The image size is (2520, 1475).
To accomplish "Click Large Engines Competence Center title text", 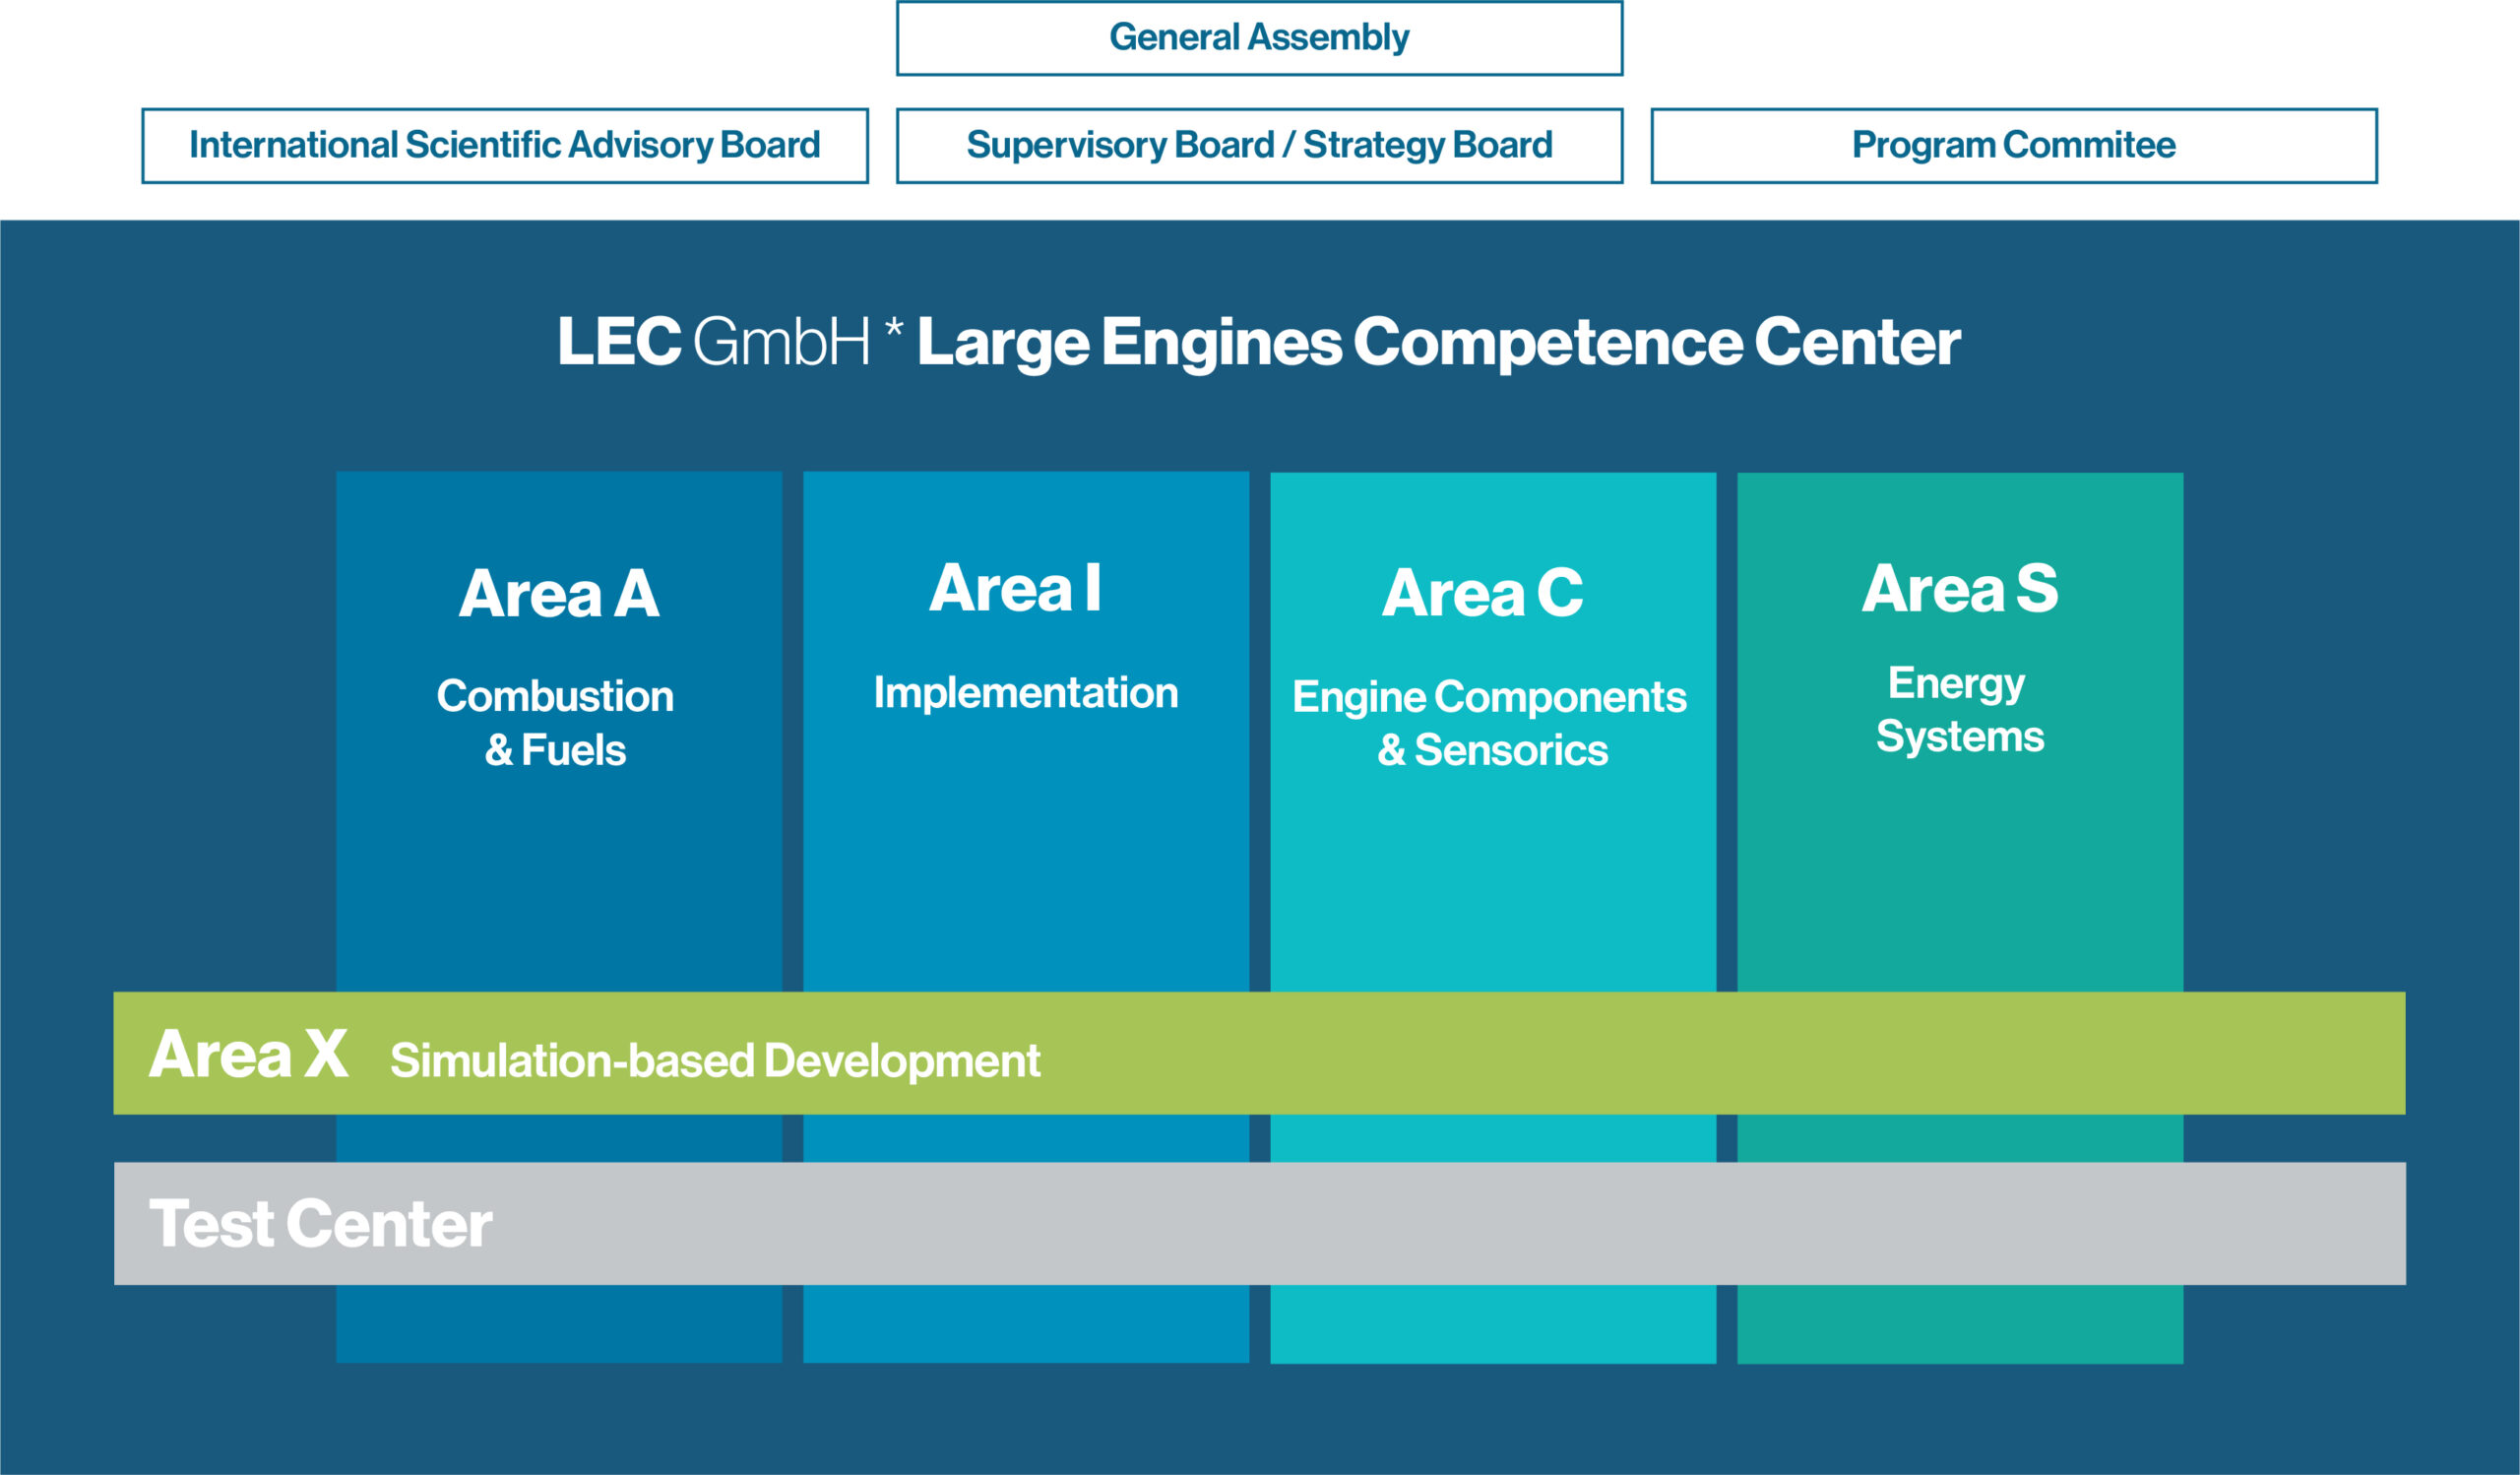I will pyautogui.click(x=1438, y=343).
